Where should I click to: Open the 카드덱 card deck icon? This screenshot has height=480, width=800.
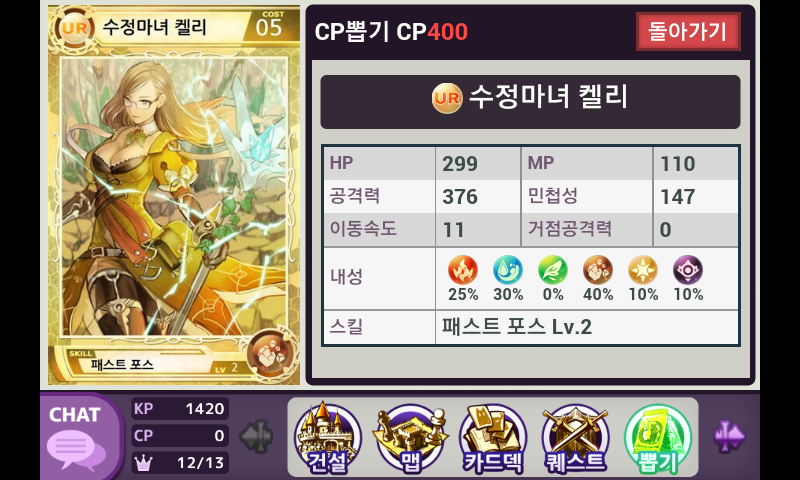click(493, 438)
